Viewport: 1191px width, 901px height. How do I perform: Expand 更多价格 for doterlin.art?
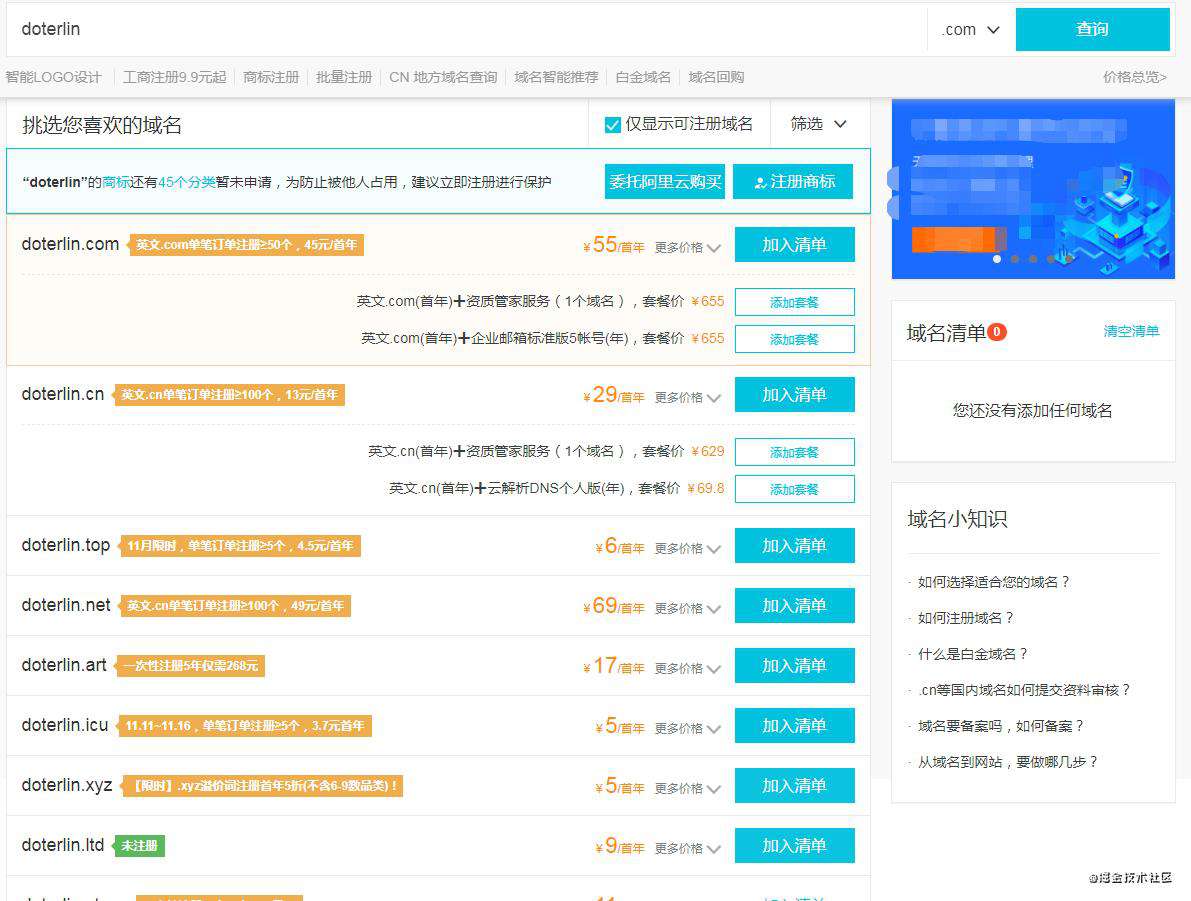687,669
